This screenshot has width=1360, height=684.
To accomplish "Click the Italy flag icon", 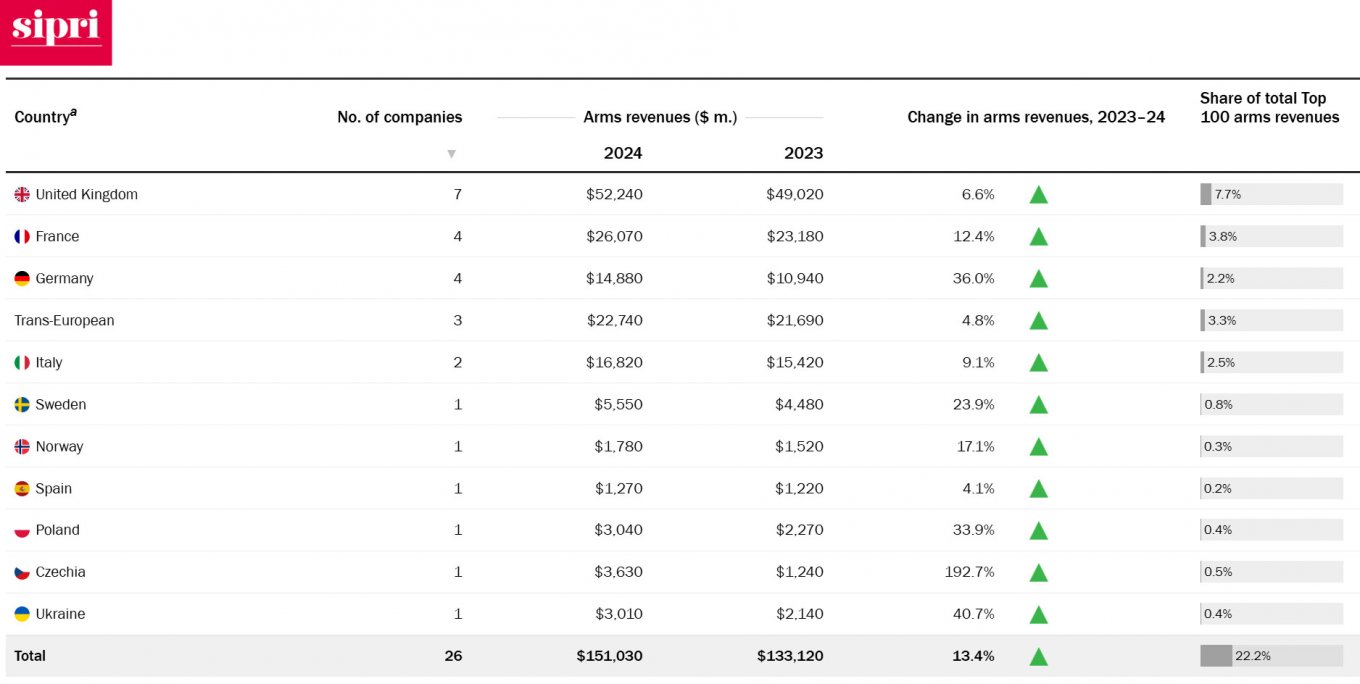I will [22, 363].
